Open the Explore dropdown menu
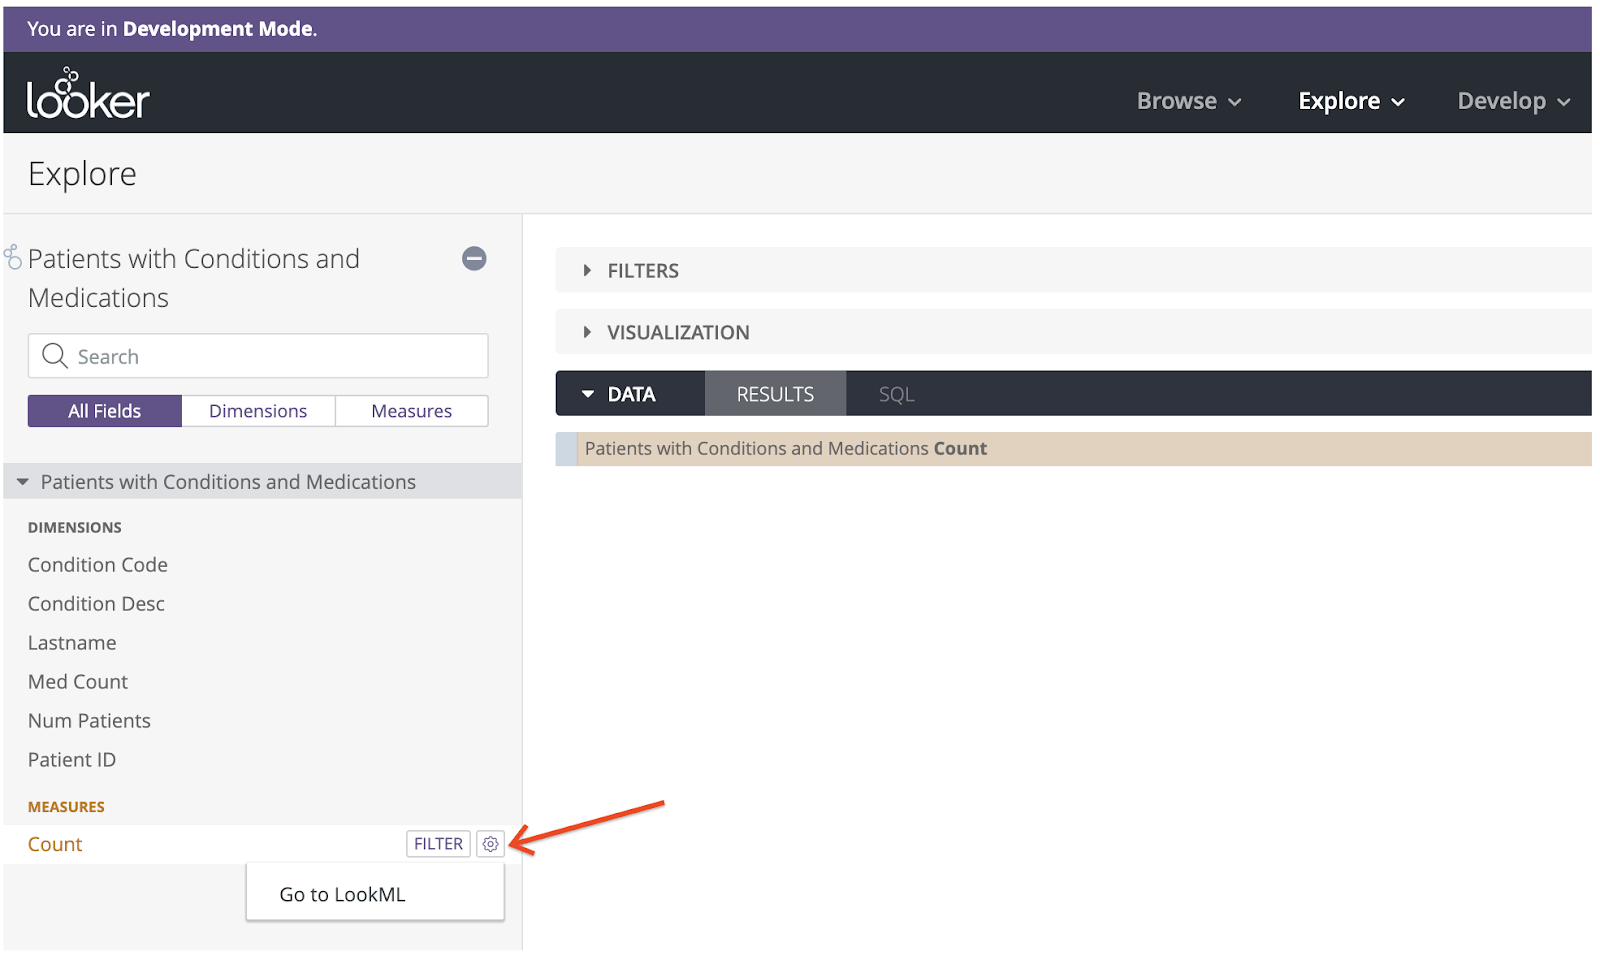1600x960 pixels. tap(1351, 101)
